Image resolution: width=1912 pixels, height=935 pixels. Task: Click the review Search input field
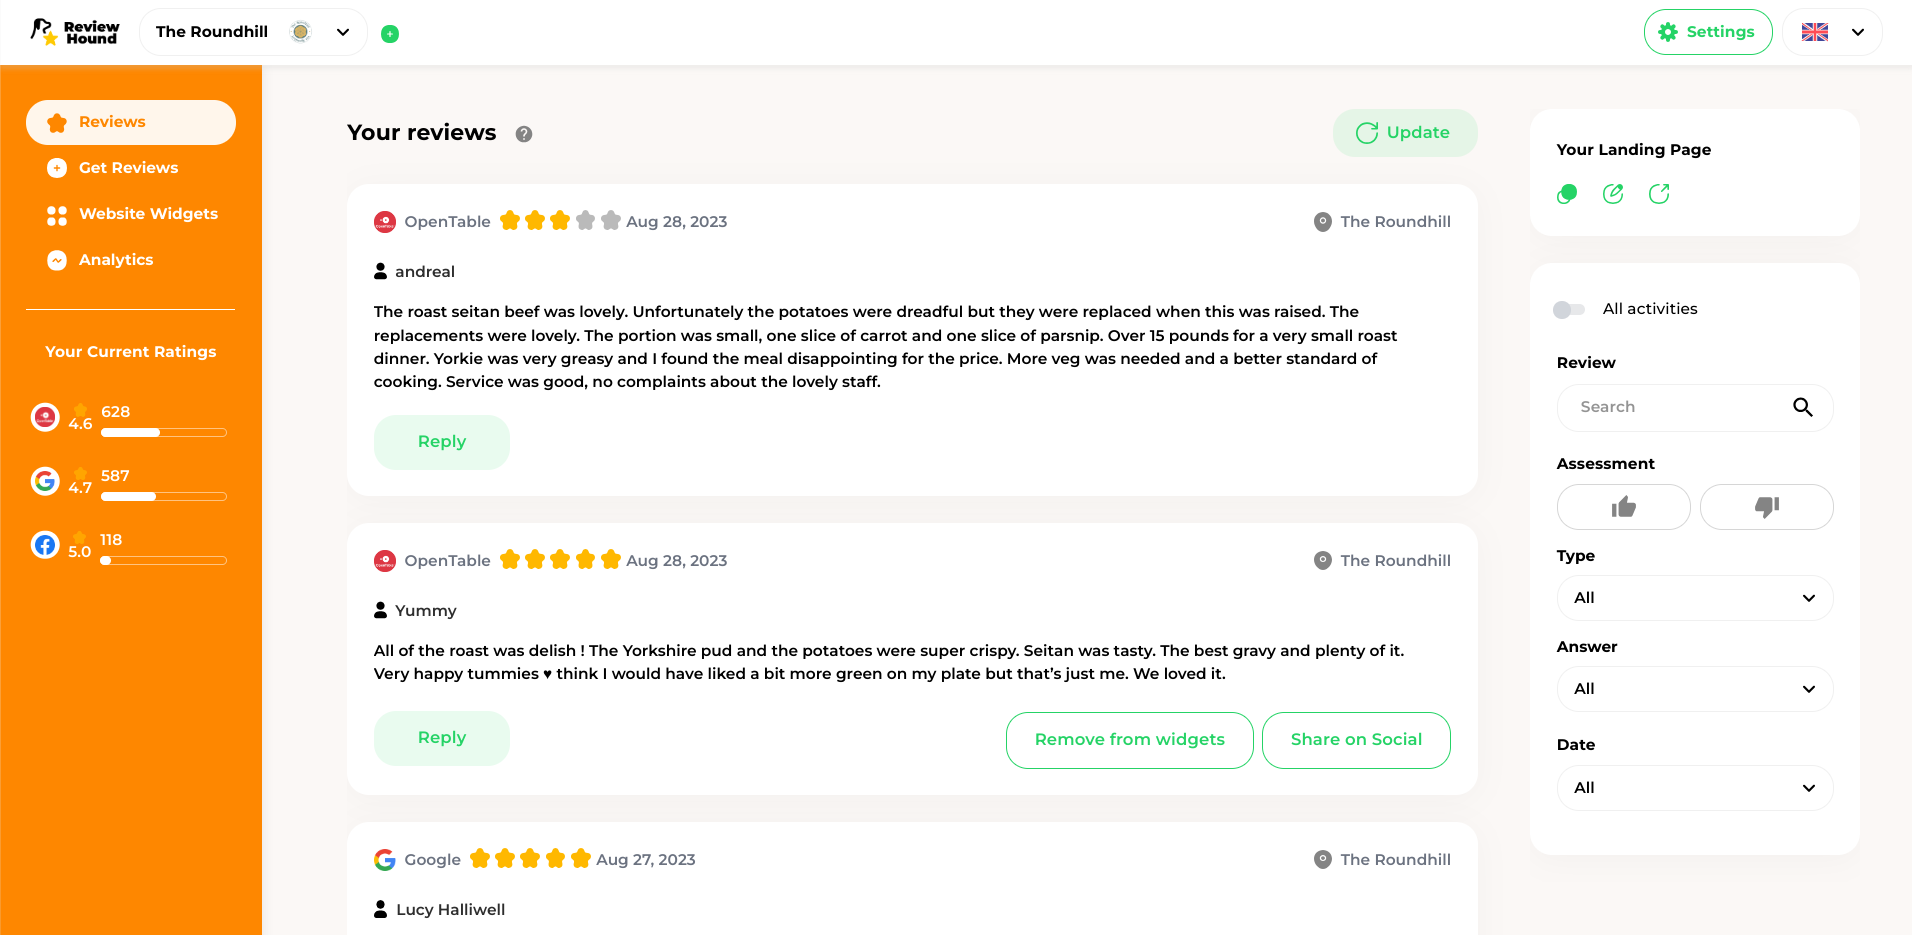[x=1680, y=408]
